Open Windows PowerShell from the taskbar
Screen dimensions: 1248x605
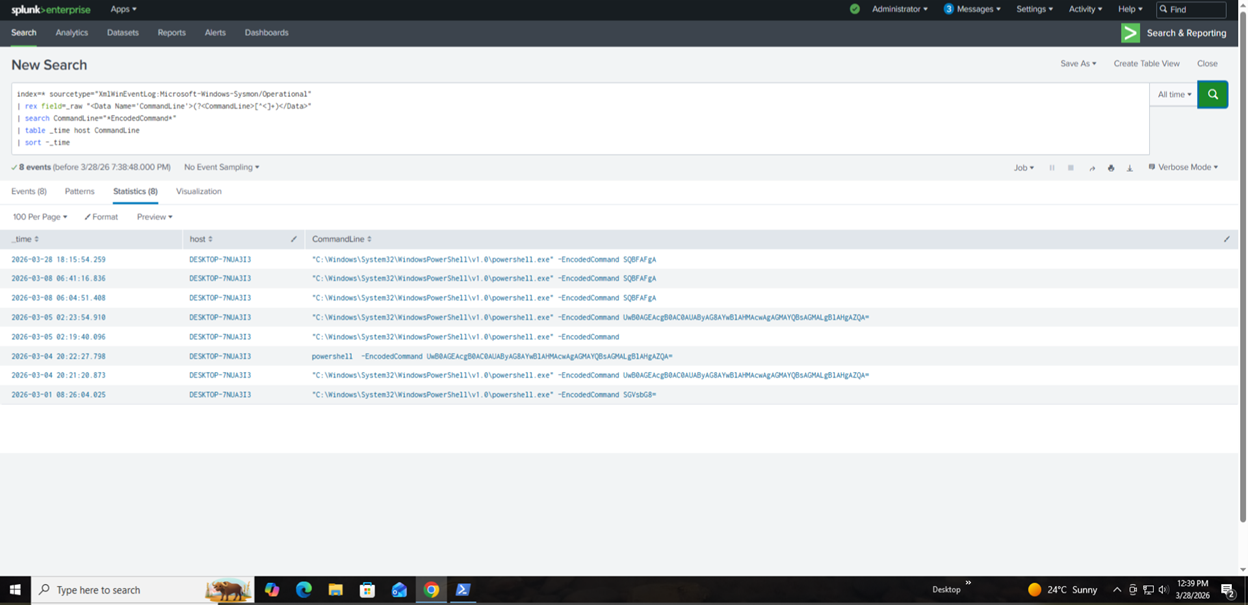click(x=462, y=589)
